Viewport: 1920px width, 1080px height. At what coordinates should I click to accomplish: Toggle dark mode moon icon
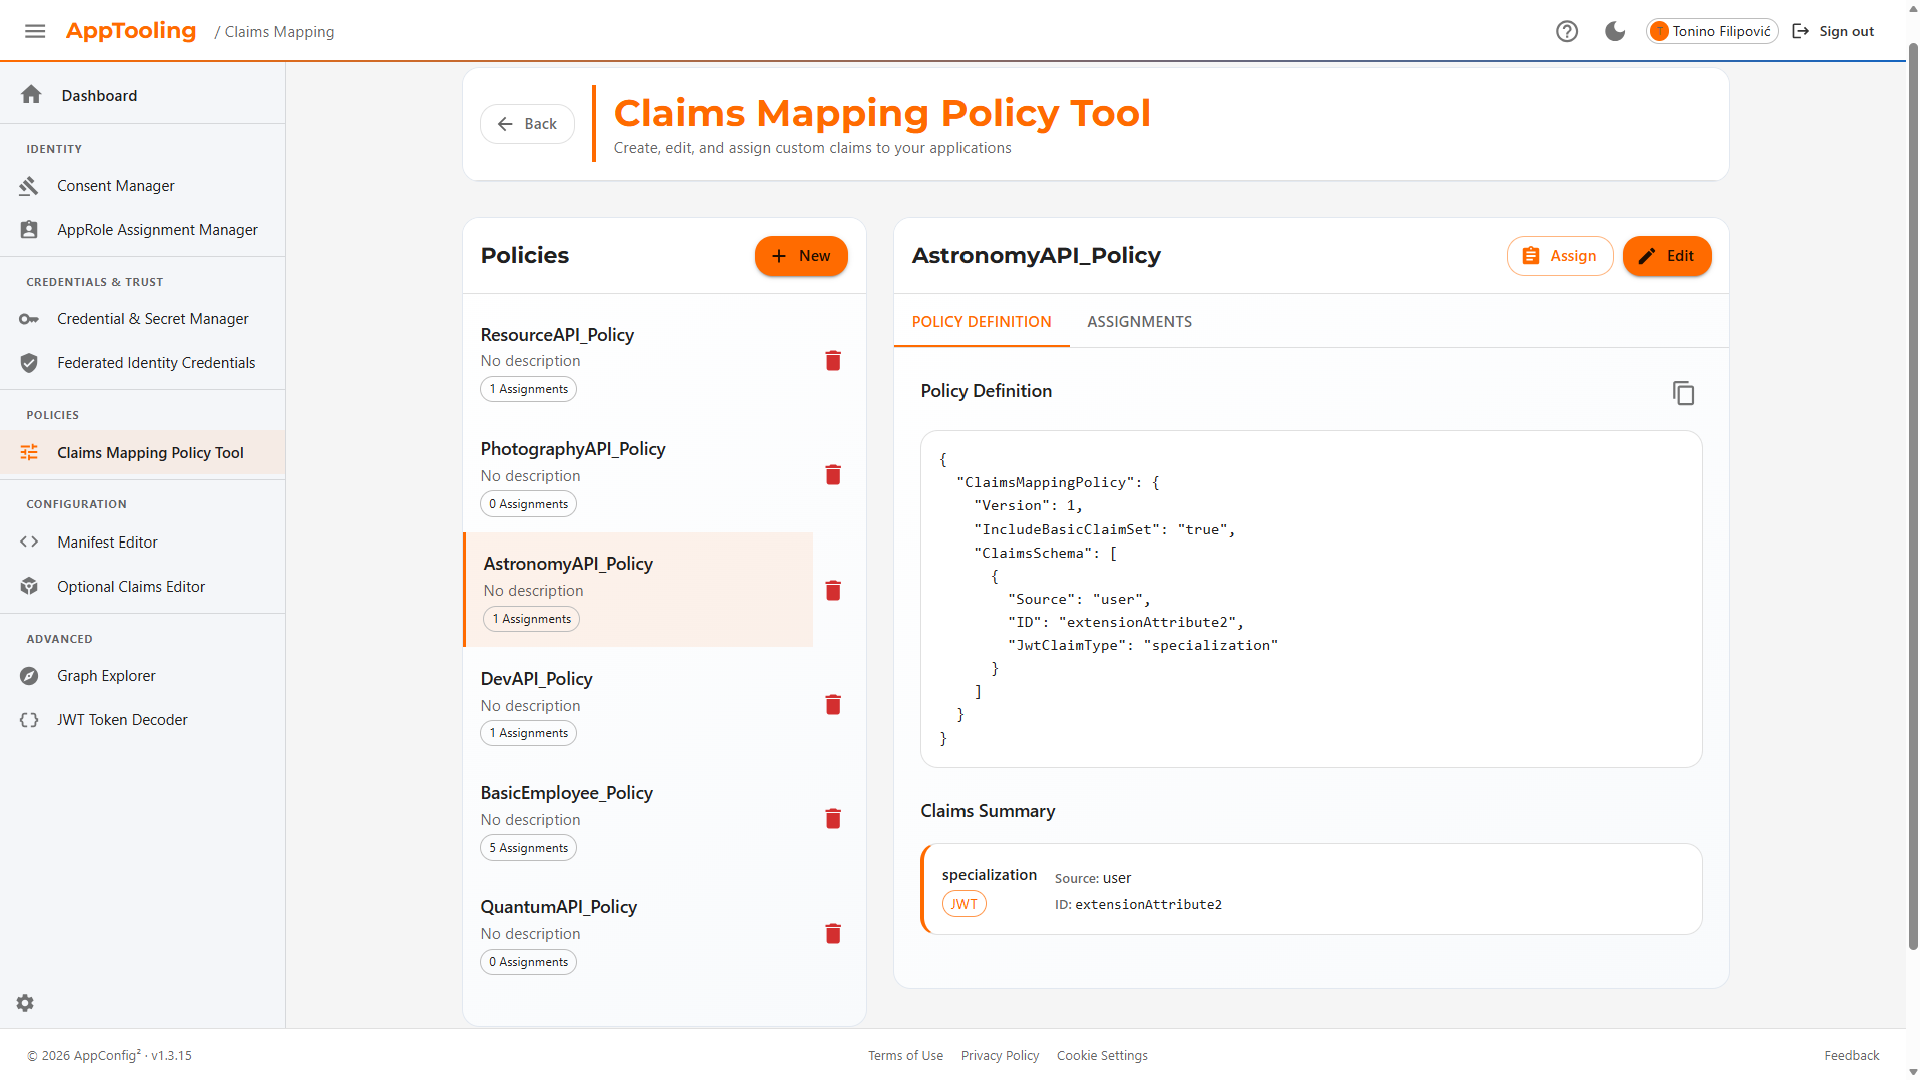click(1615, 31)
